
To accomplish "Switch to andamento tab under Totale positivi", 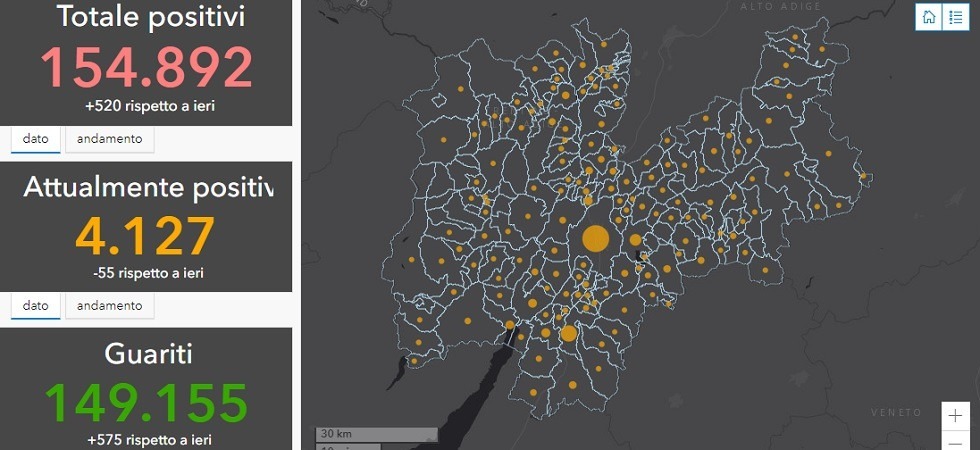I will coord(109,140).
